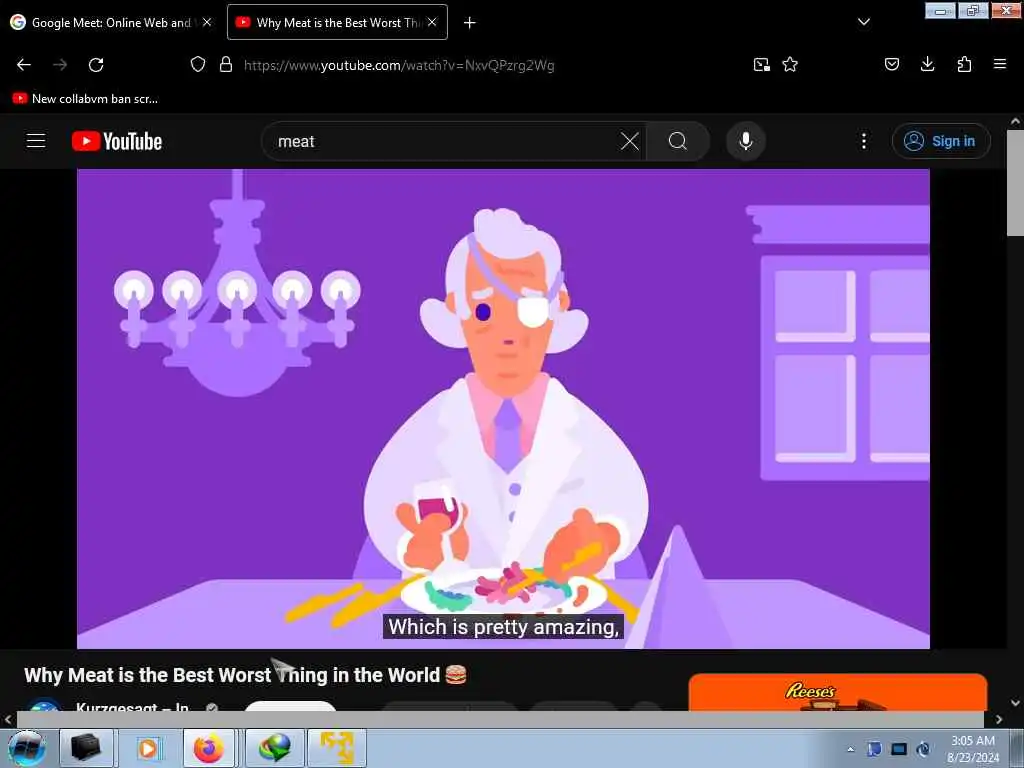Viewport: 1024px width, 768px height.
Task: Open a new browser tab
Action: click(x=470, y=23)
